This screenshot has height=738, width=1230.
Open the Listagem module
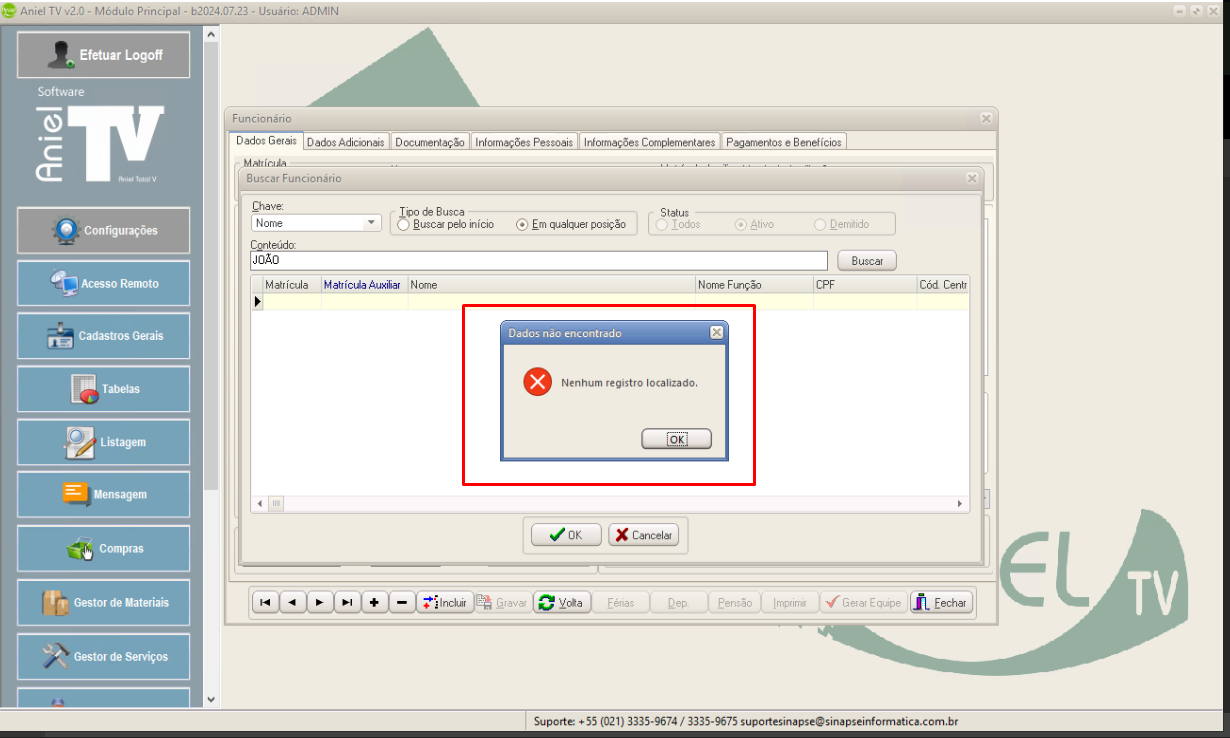pyautogui.click(x=103, y=442)
